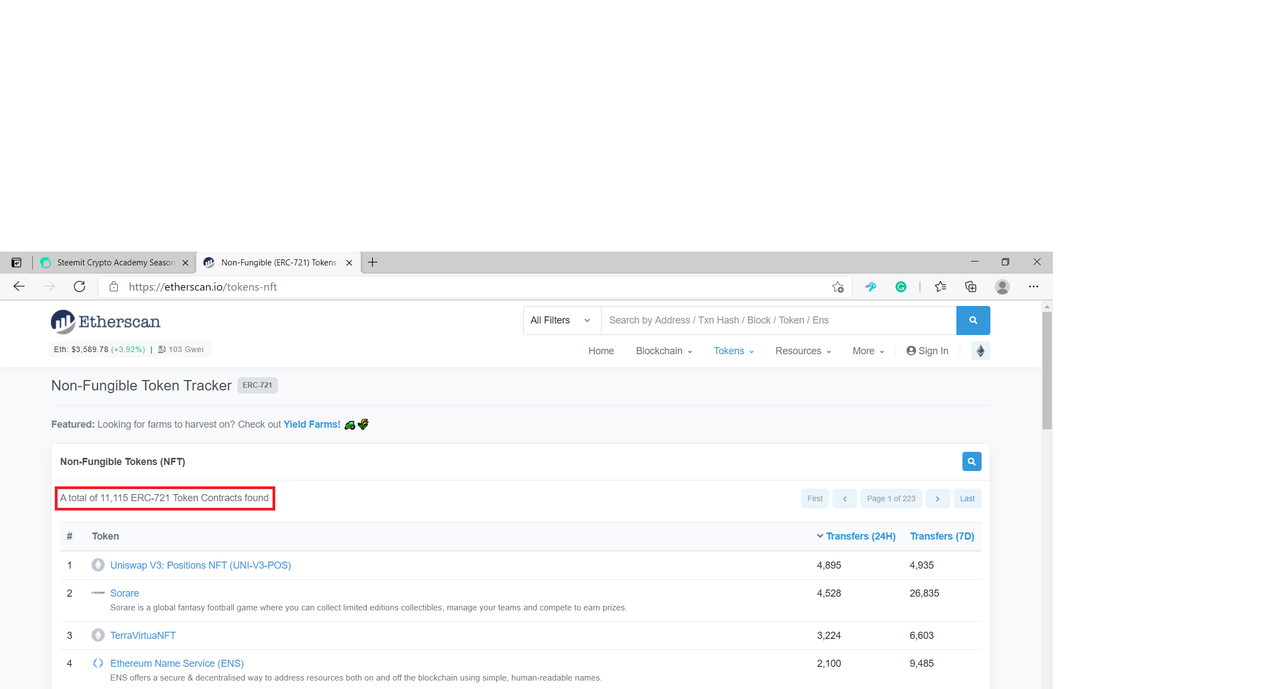Click the Page 1 of 223 indicator
The height and width of the screenshot is (689, 1280).
tap(891, 498)
